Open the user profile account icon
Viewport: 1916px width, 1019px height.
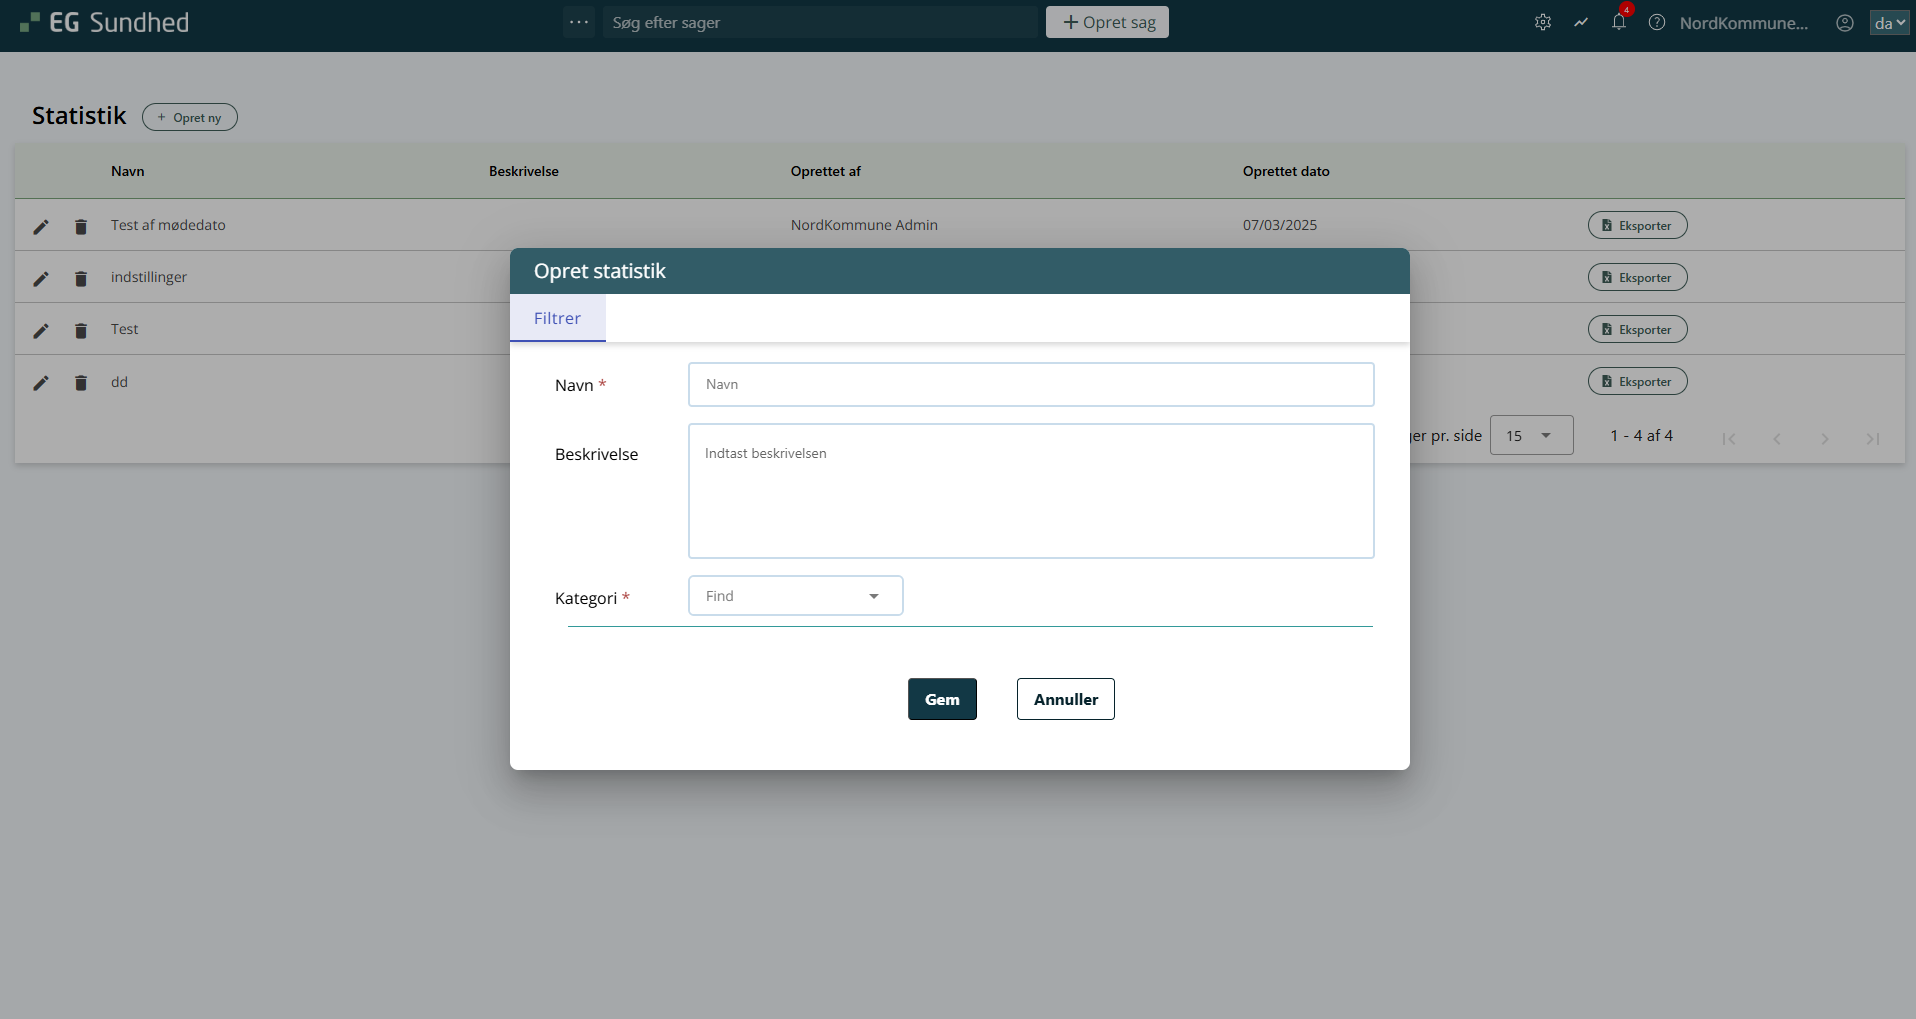[x=1845, y=22]
